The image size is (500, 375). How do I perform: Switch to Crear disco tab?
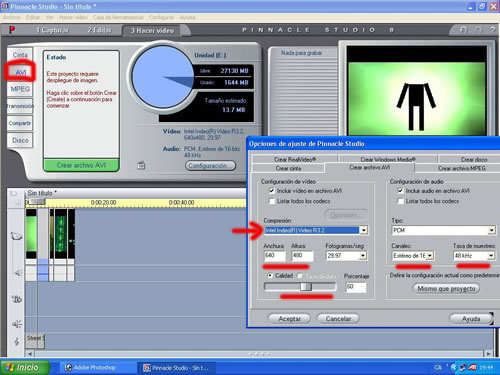pyautogui.click(x=474, y=159)
